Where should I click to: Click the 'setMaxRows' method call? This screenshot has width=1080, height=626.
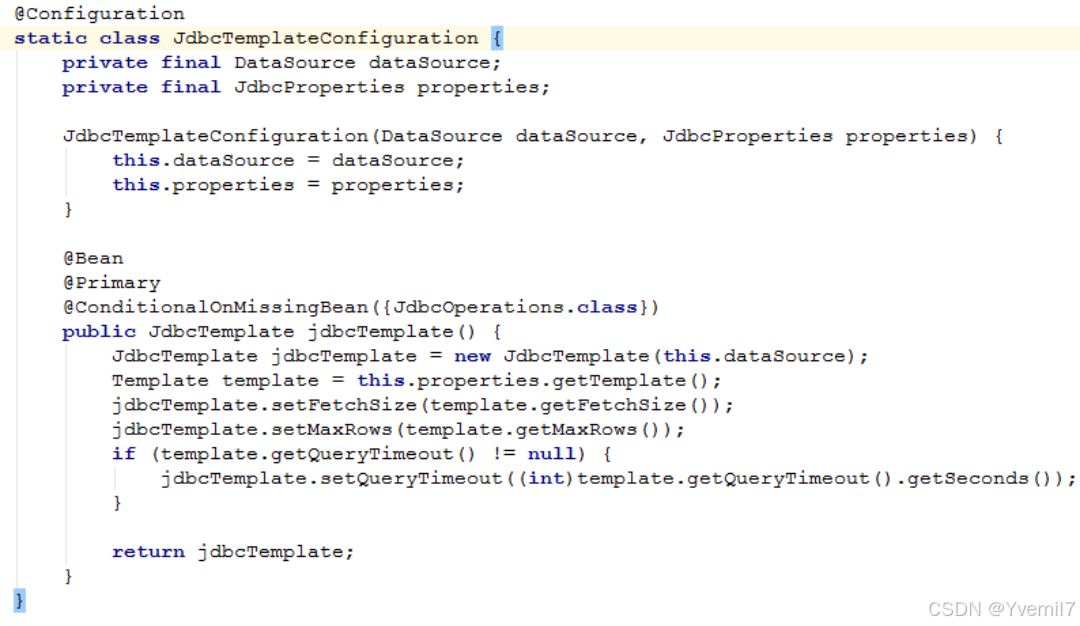(331, 430)
